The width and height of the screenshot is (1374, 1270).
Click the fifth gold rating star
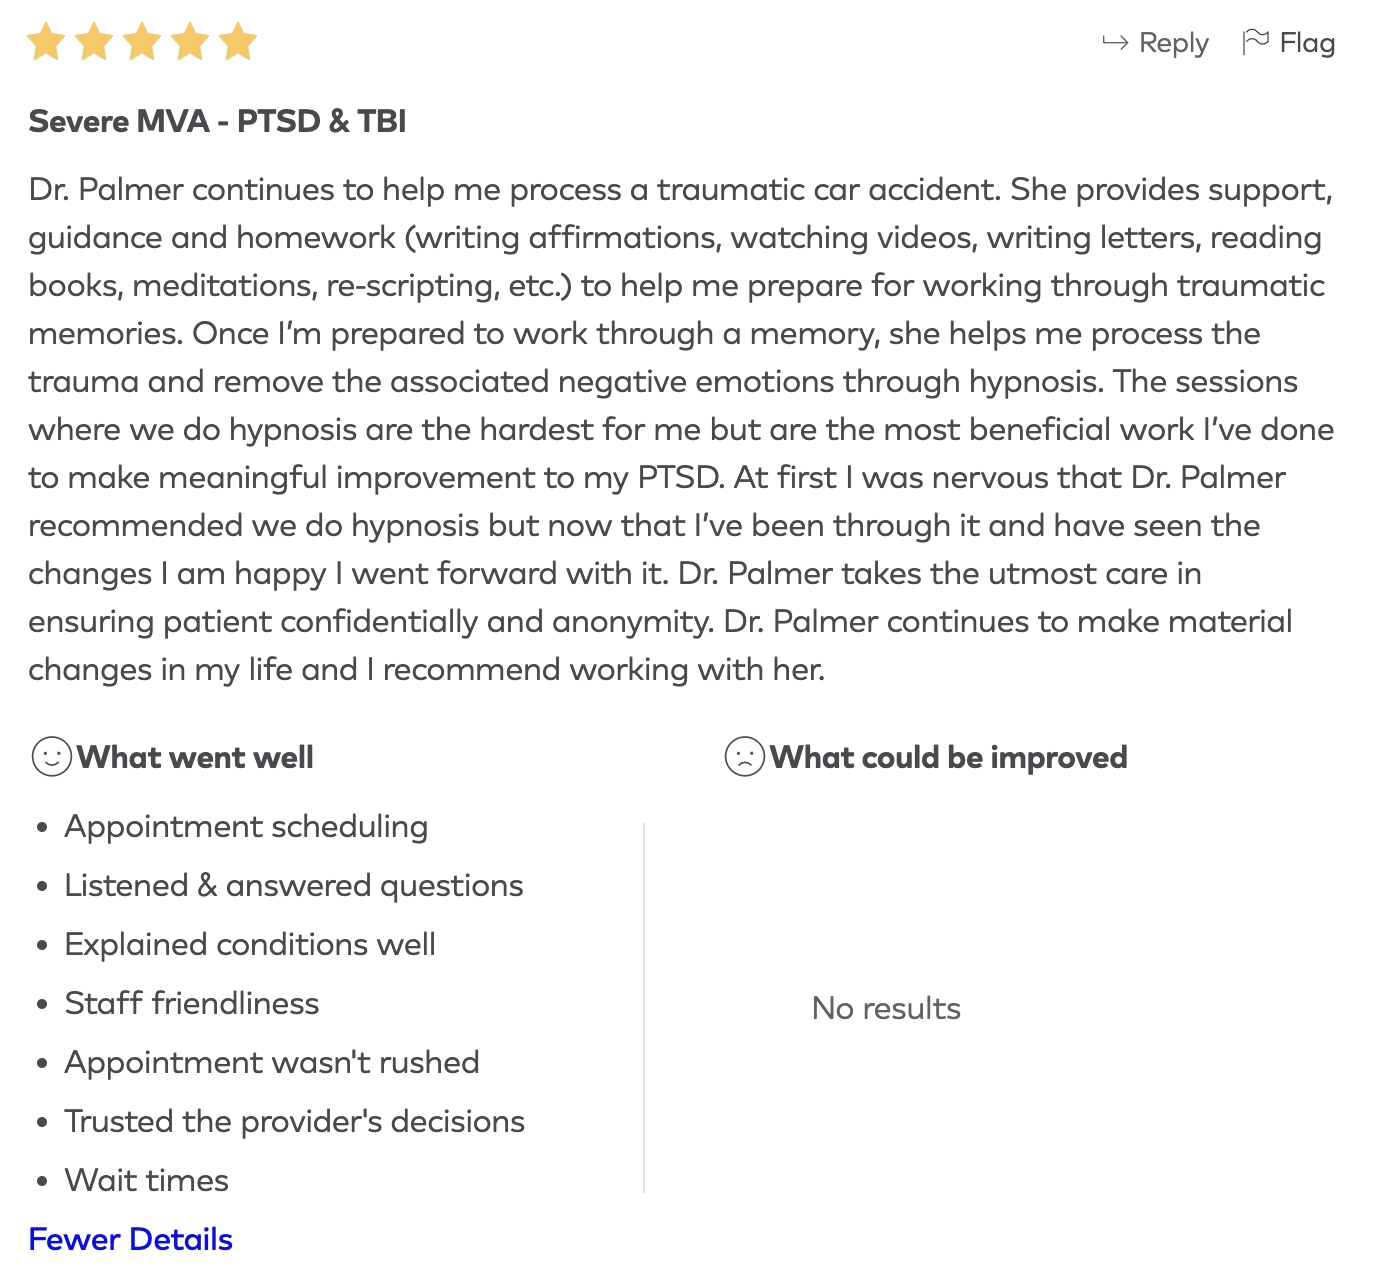click(238, 43)
